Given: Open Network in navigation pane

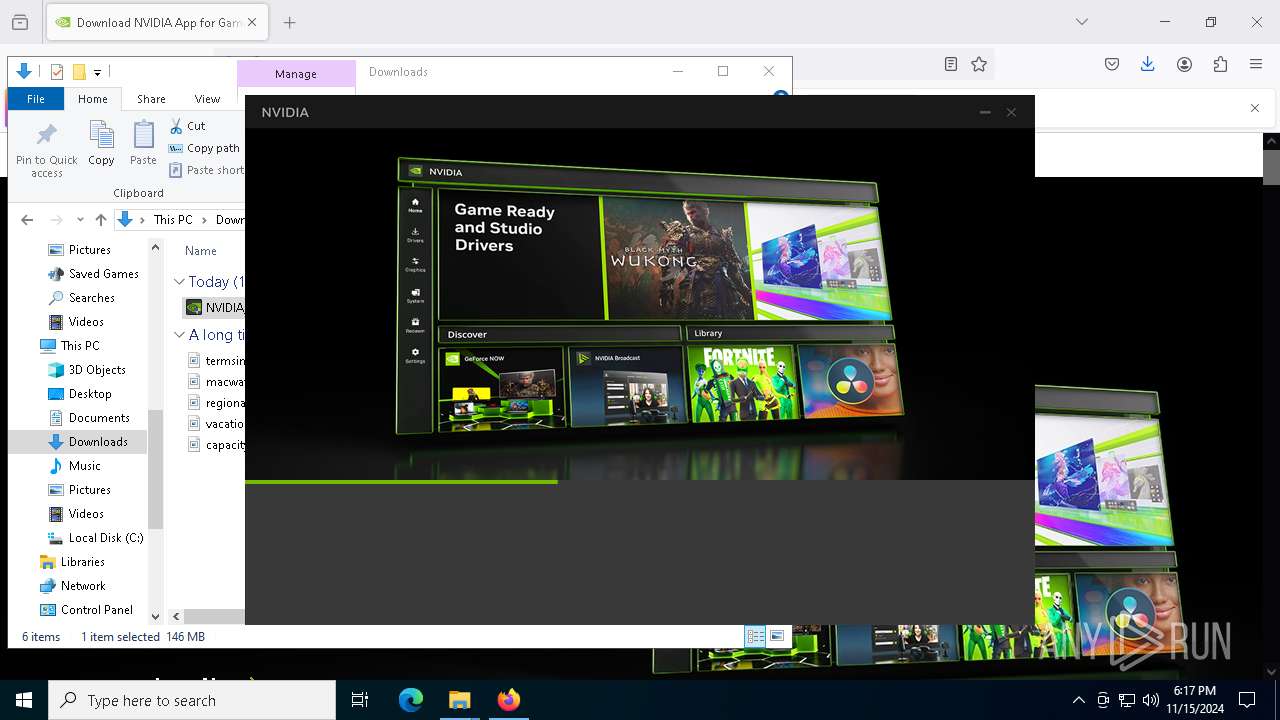Looking at the screenshot, I should 72,586.
